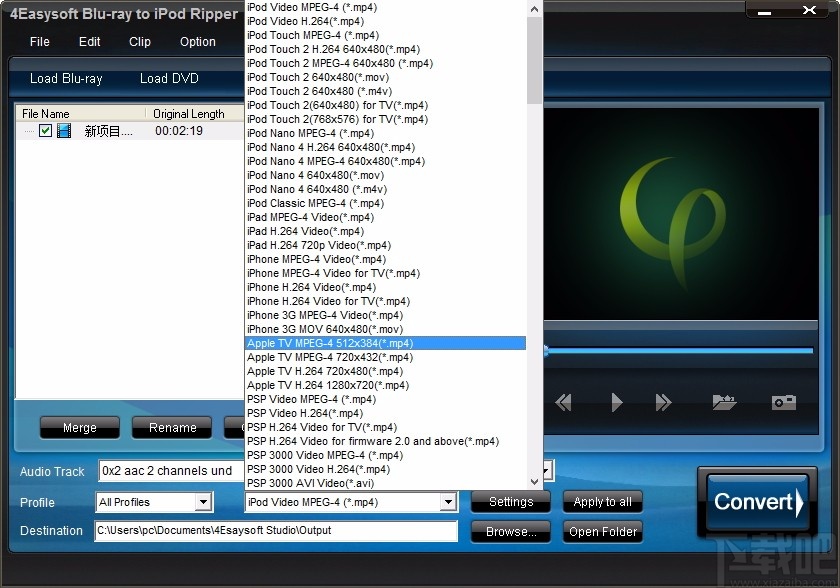Viewport: 840px width, 588px height.
Task: Uncheck the 新项目 file checkbox
Action: [x=45, y=130]
